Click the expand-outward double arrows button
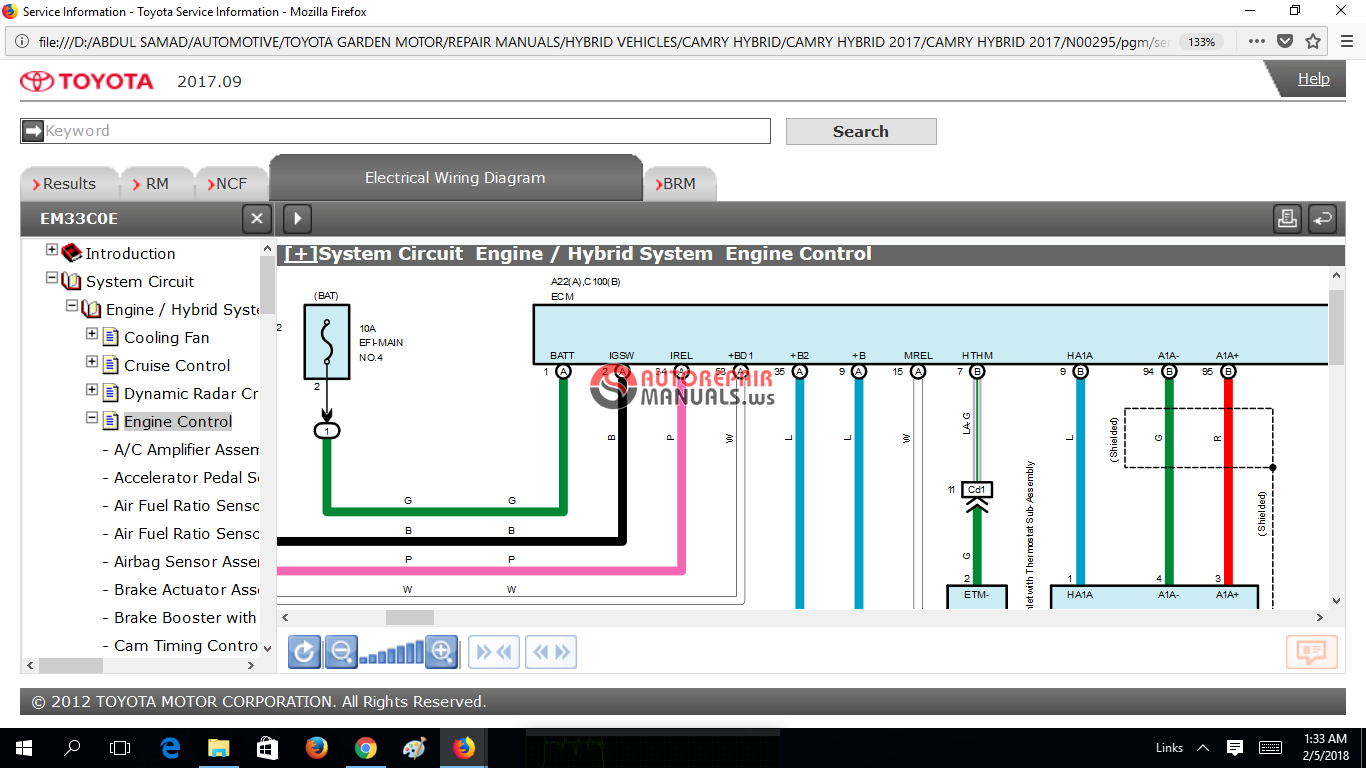Image resolution: width=1366 pixels, height=768 pixels. pyautogui.click(x=551, y=652)
